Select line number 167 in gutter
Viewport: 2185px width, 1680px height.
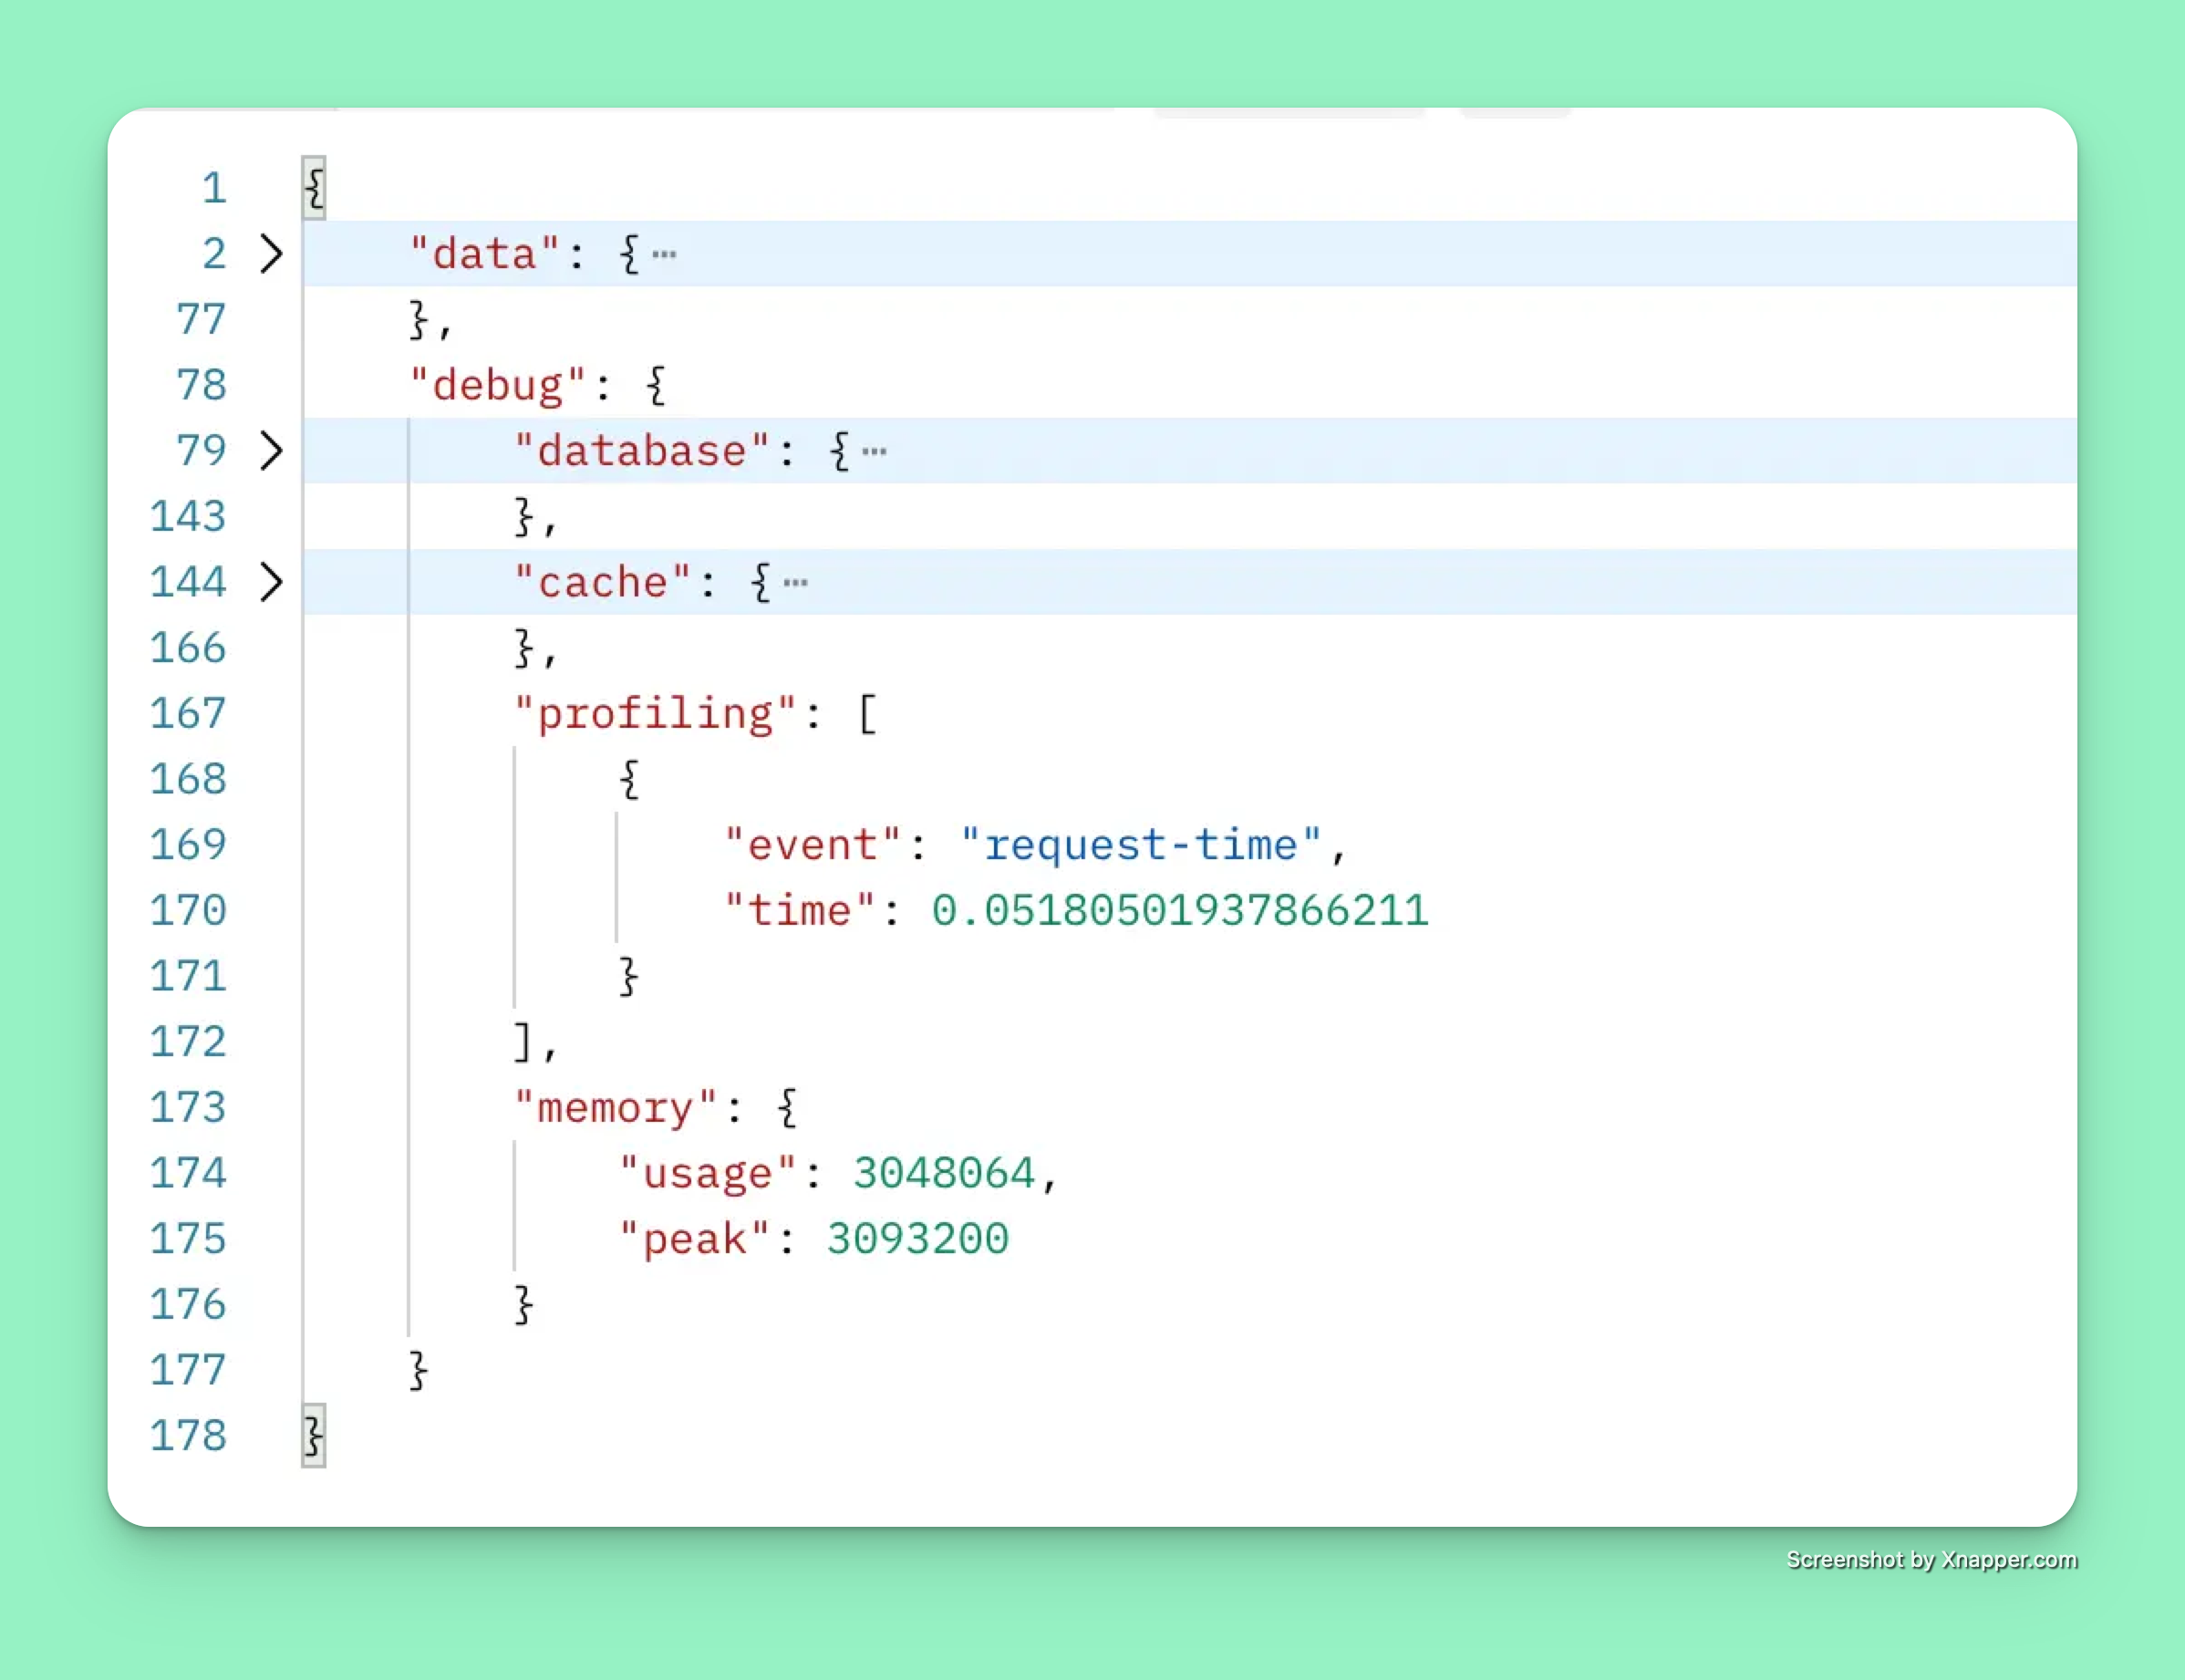click(188, 714)
